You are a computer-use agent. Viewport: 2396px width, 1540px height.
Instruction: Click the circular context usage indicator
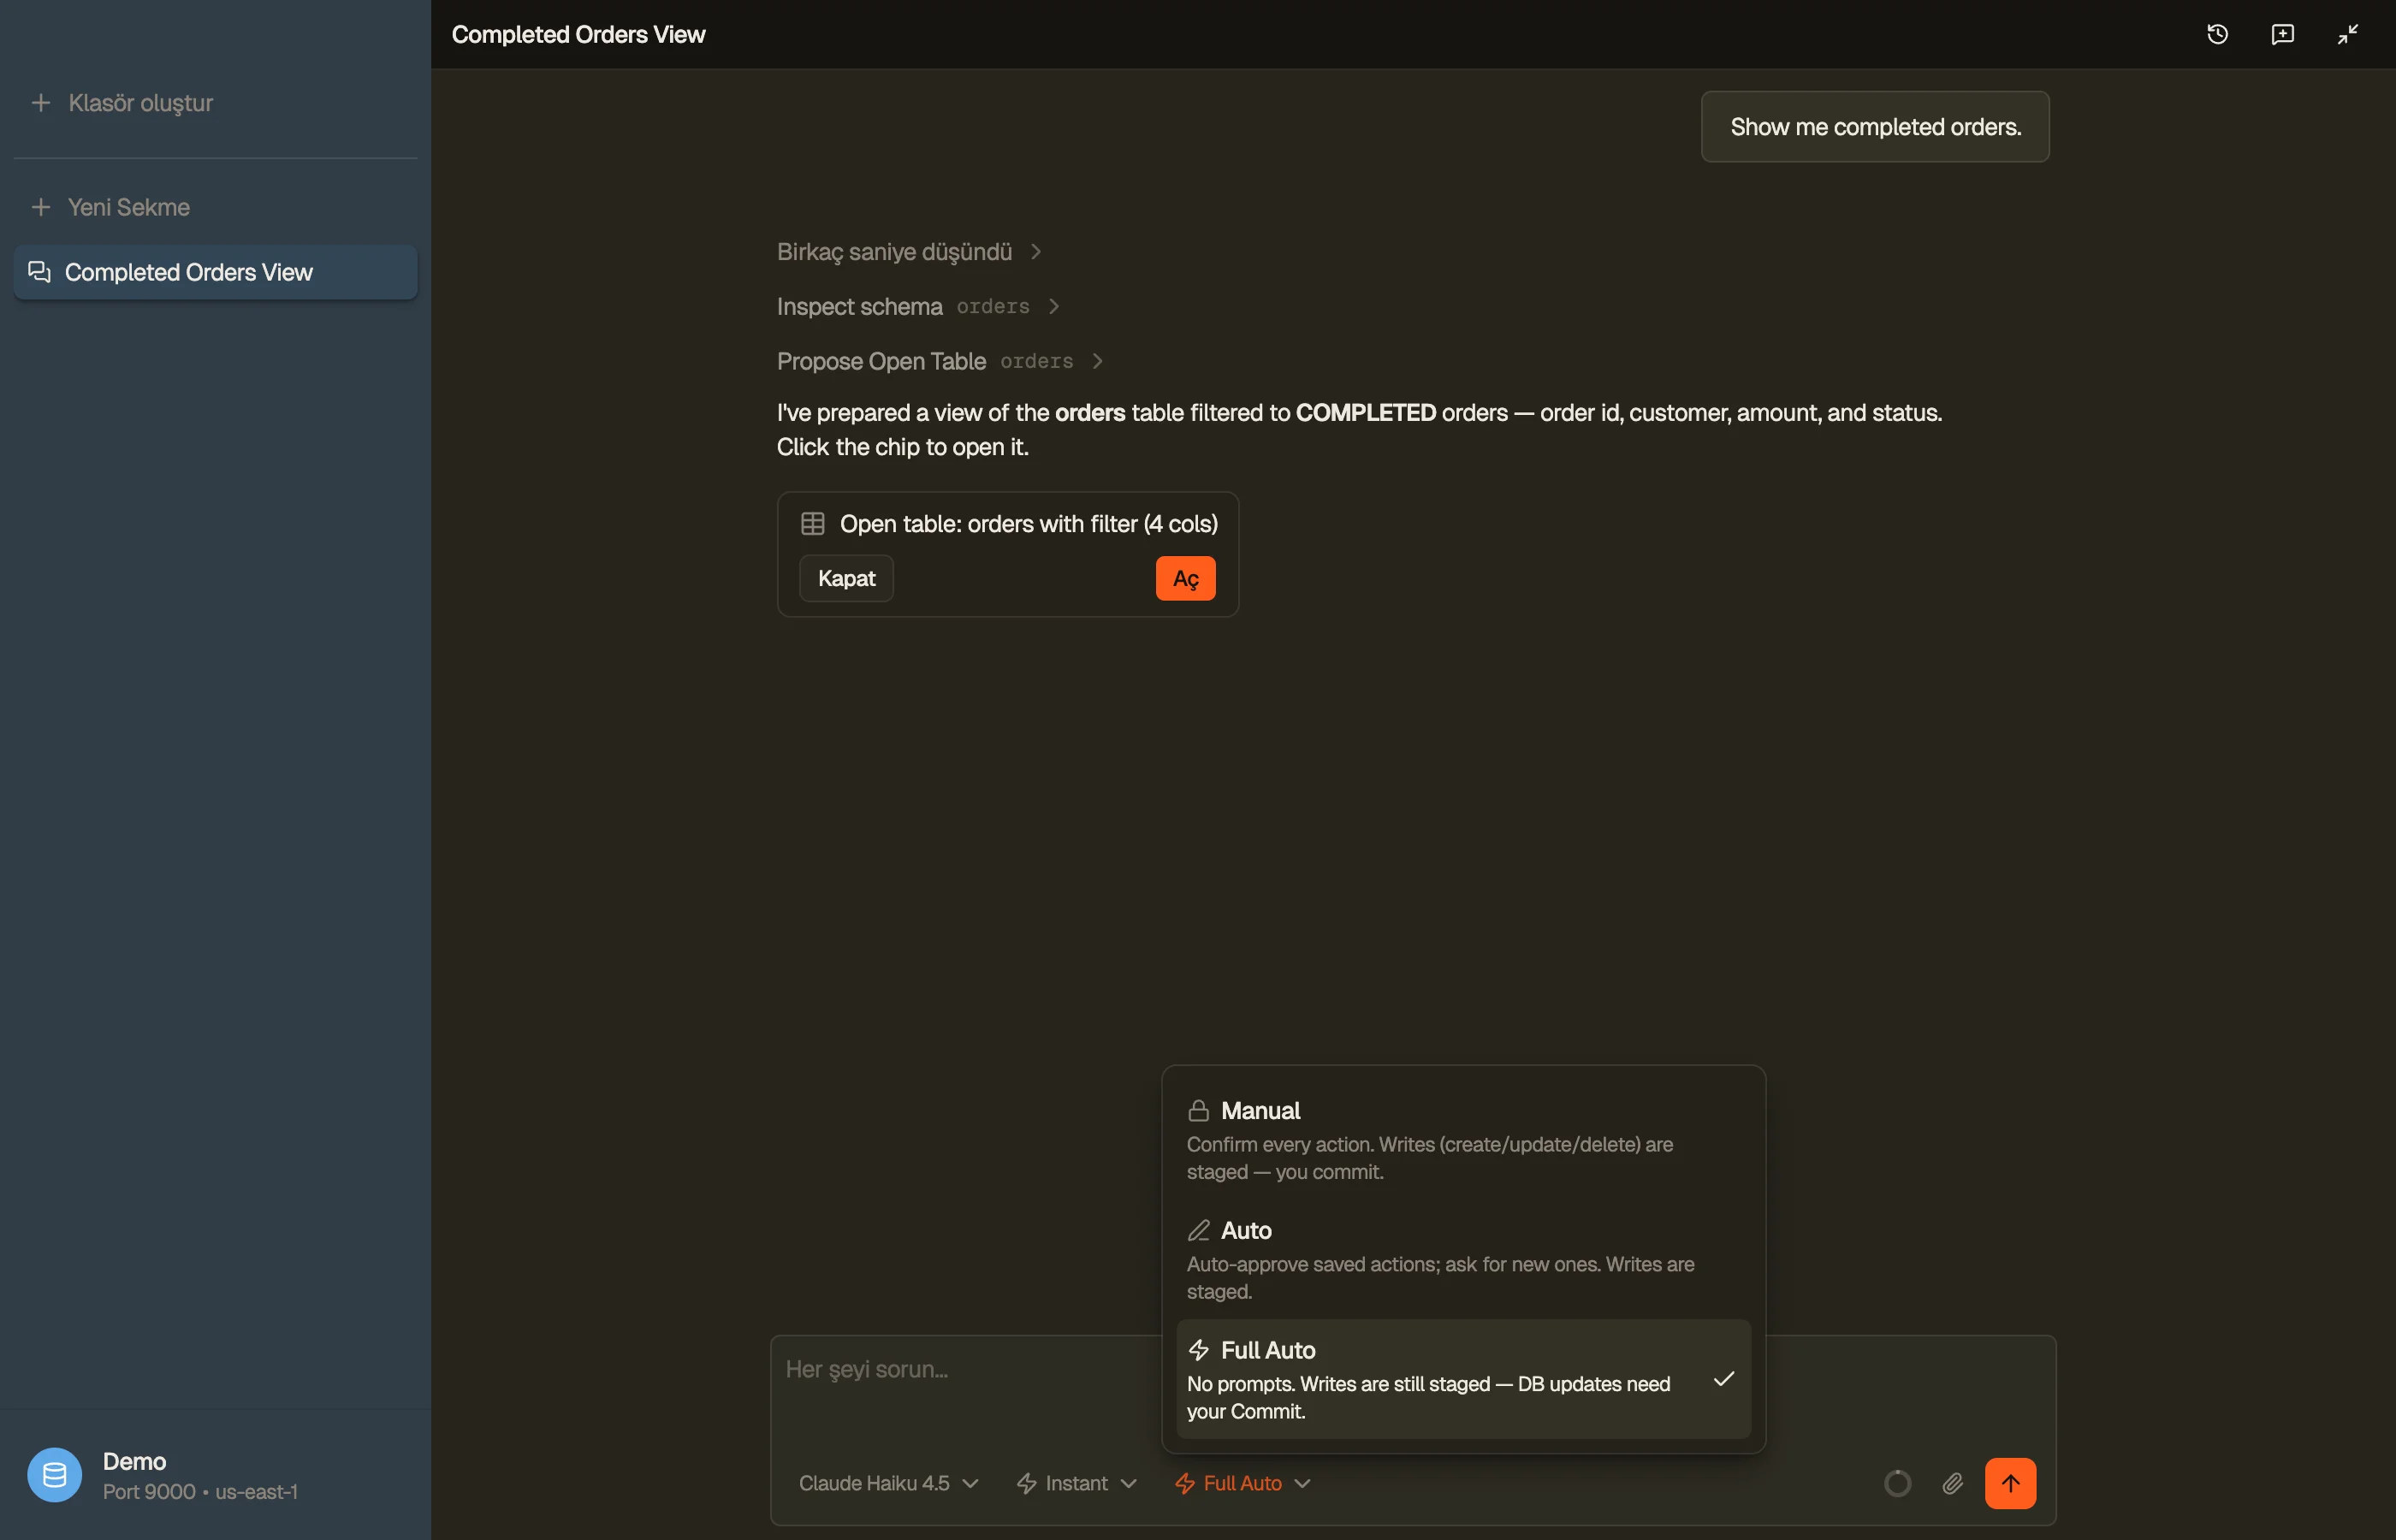click(x=1897, y=1483)
